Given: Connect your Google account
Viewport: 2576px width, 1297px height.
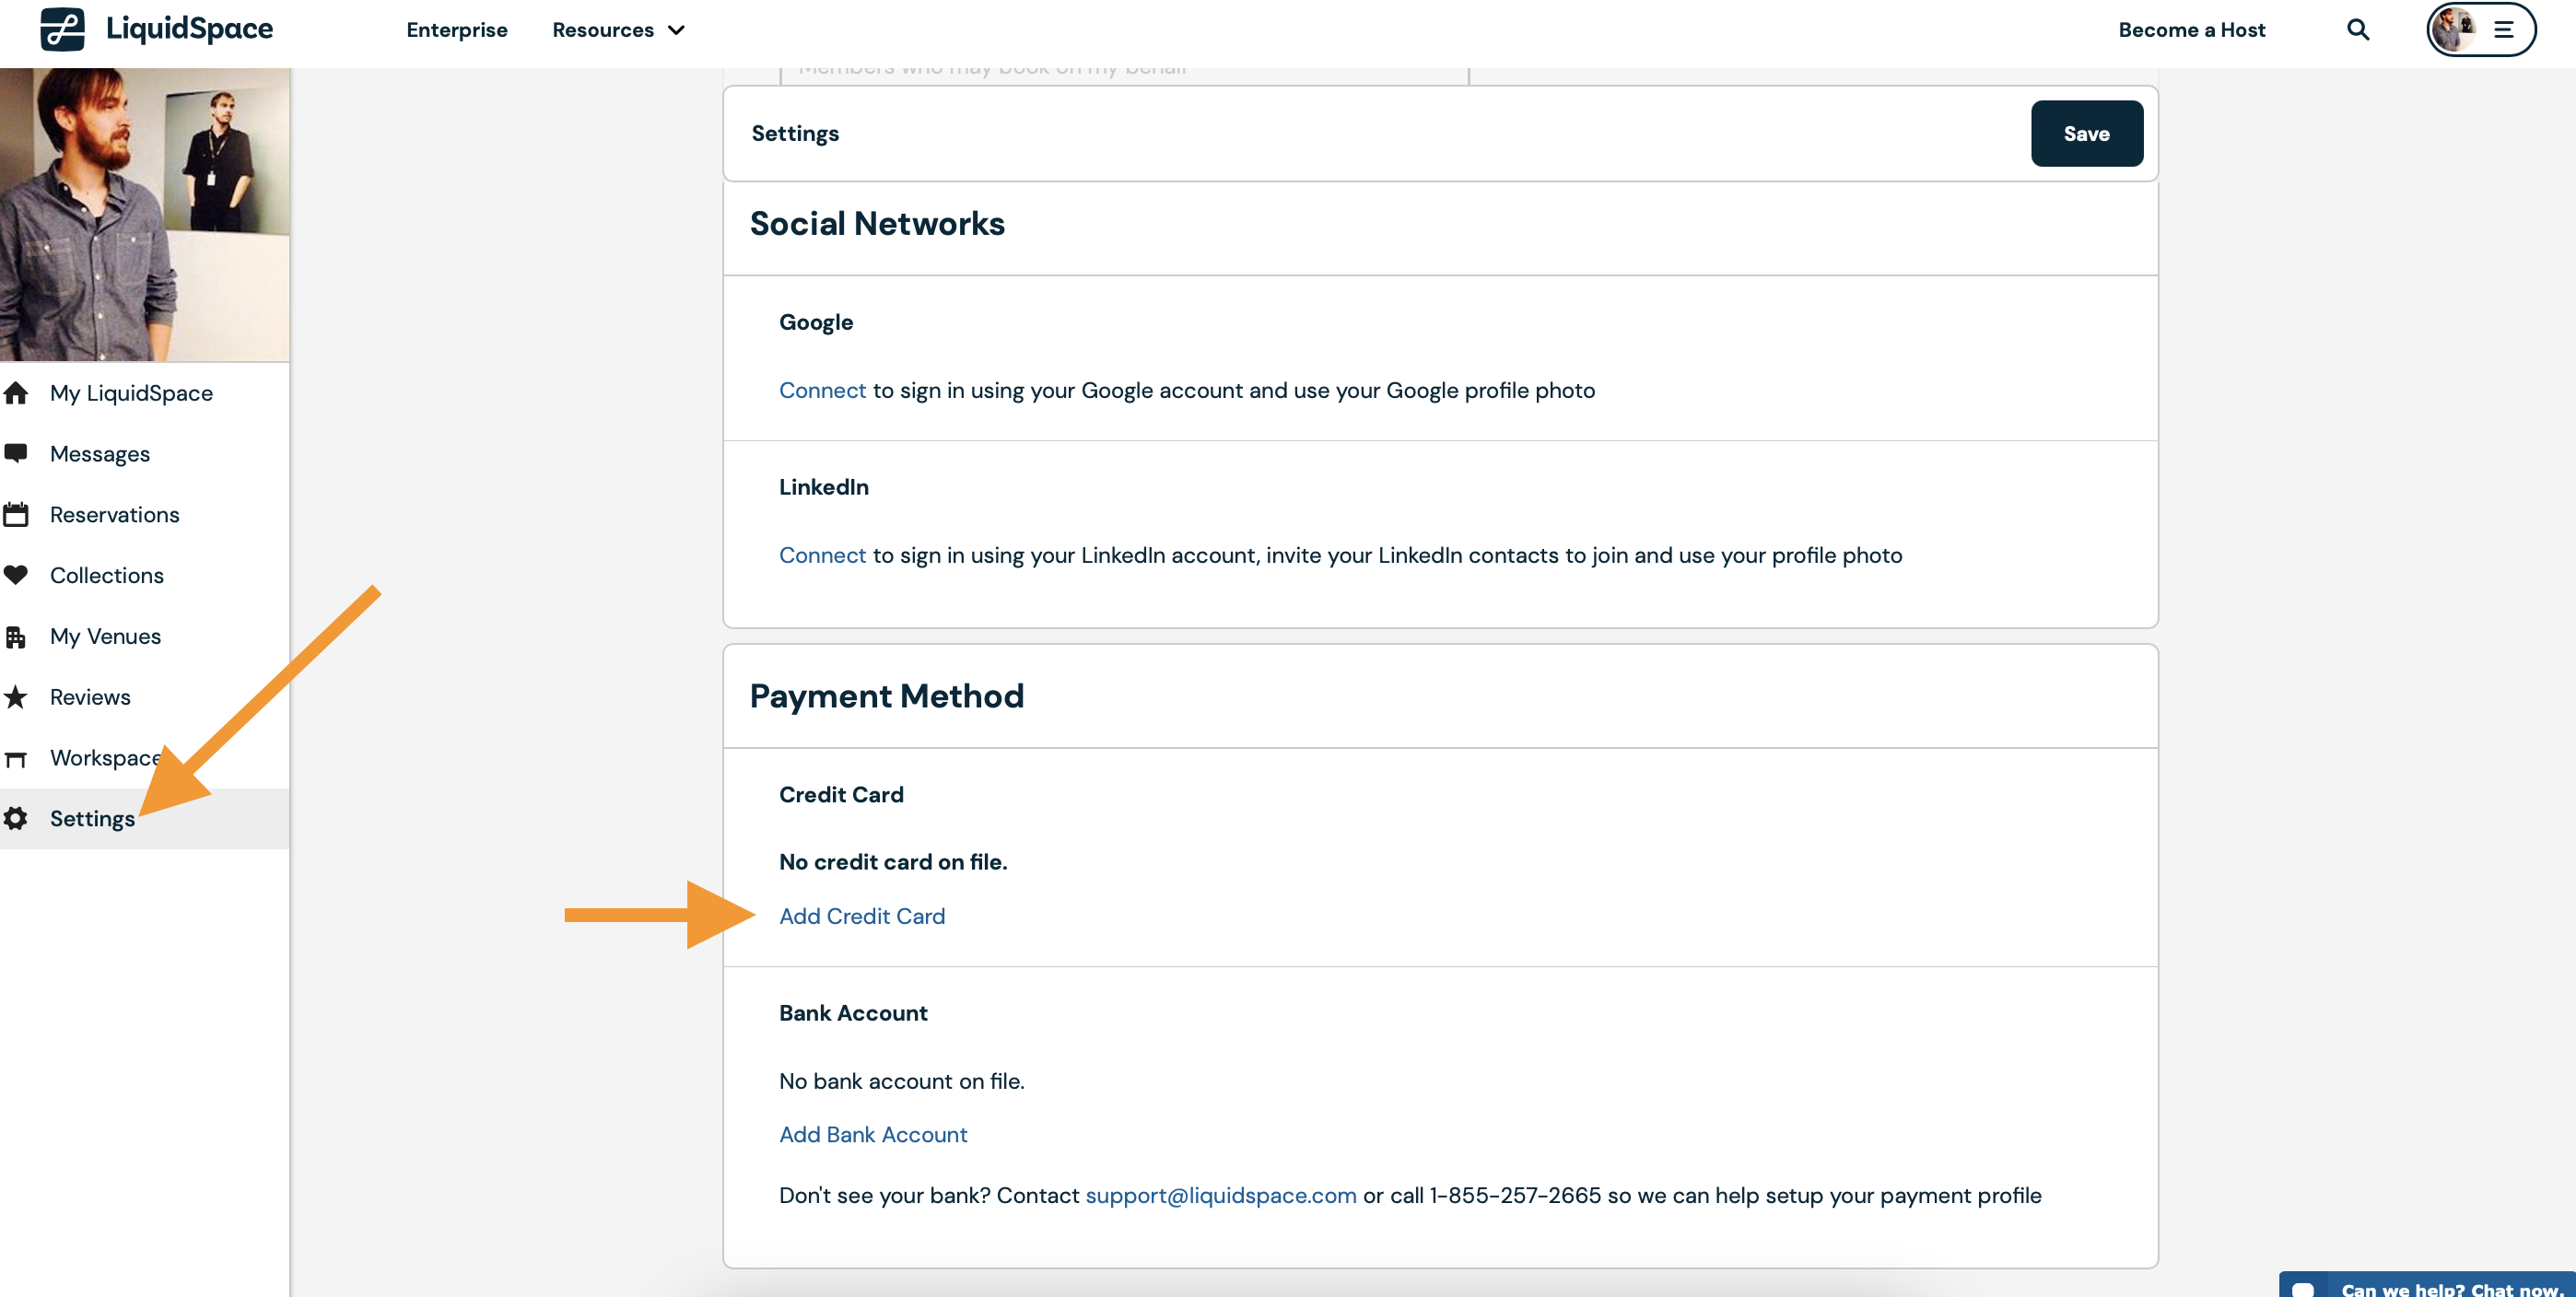Looking at the screenshot, I should point(822,390).
